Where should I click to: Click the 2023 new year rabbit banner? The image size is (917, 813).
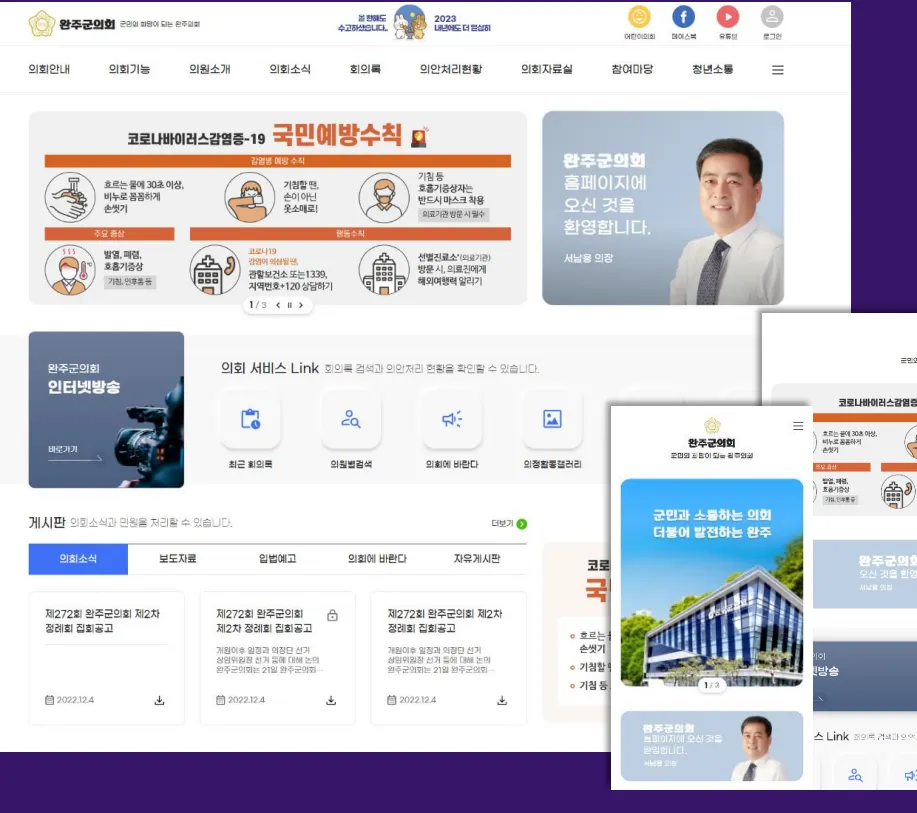(414, 22)
